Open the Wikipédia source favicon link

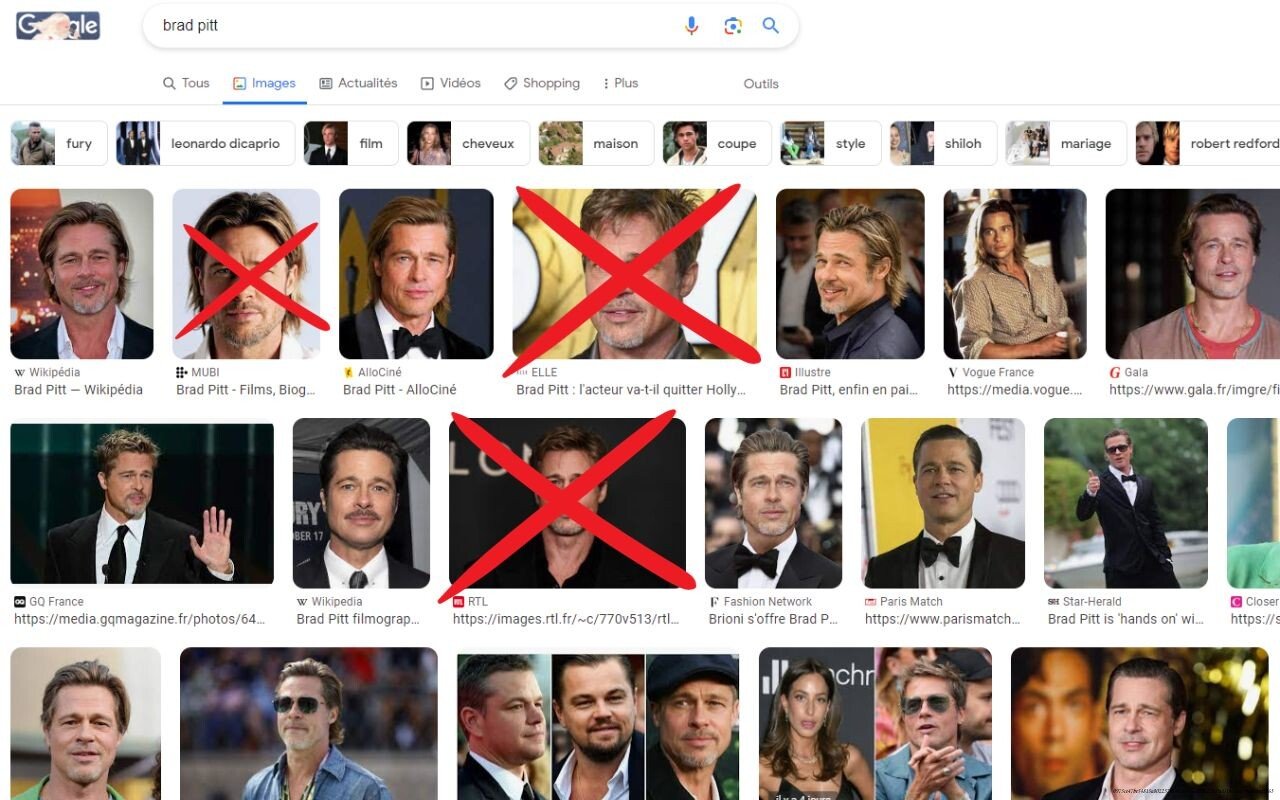click(20, 373)
